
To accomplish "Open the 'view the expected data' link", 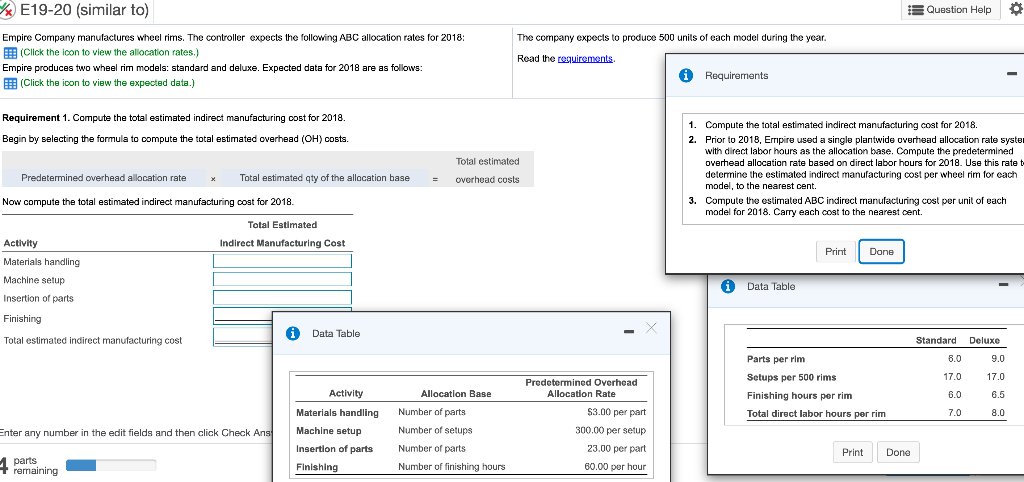I will 107,84.
